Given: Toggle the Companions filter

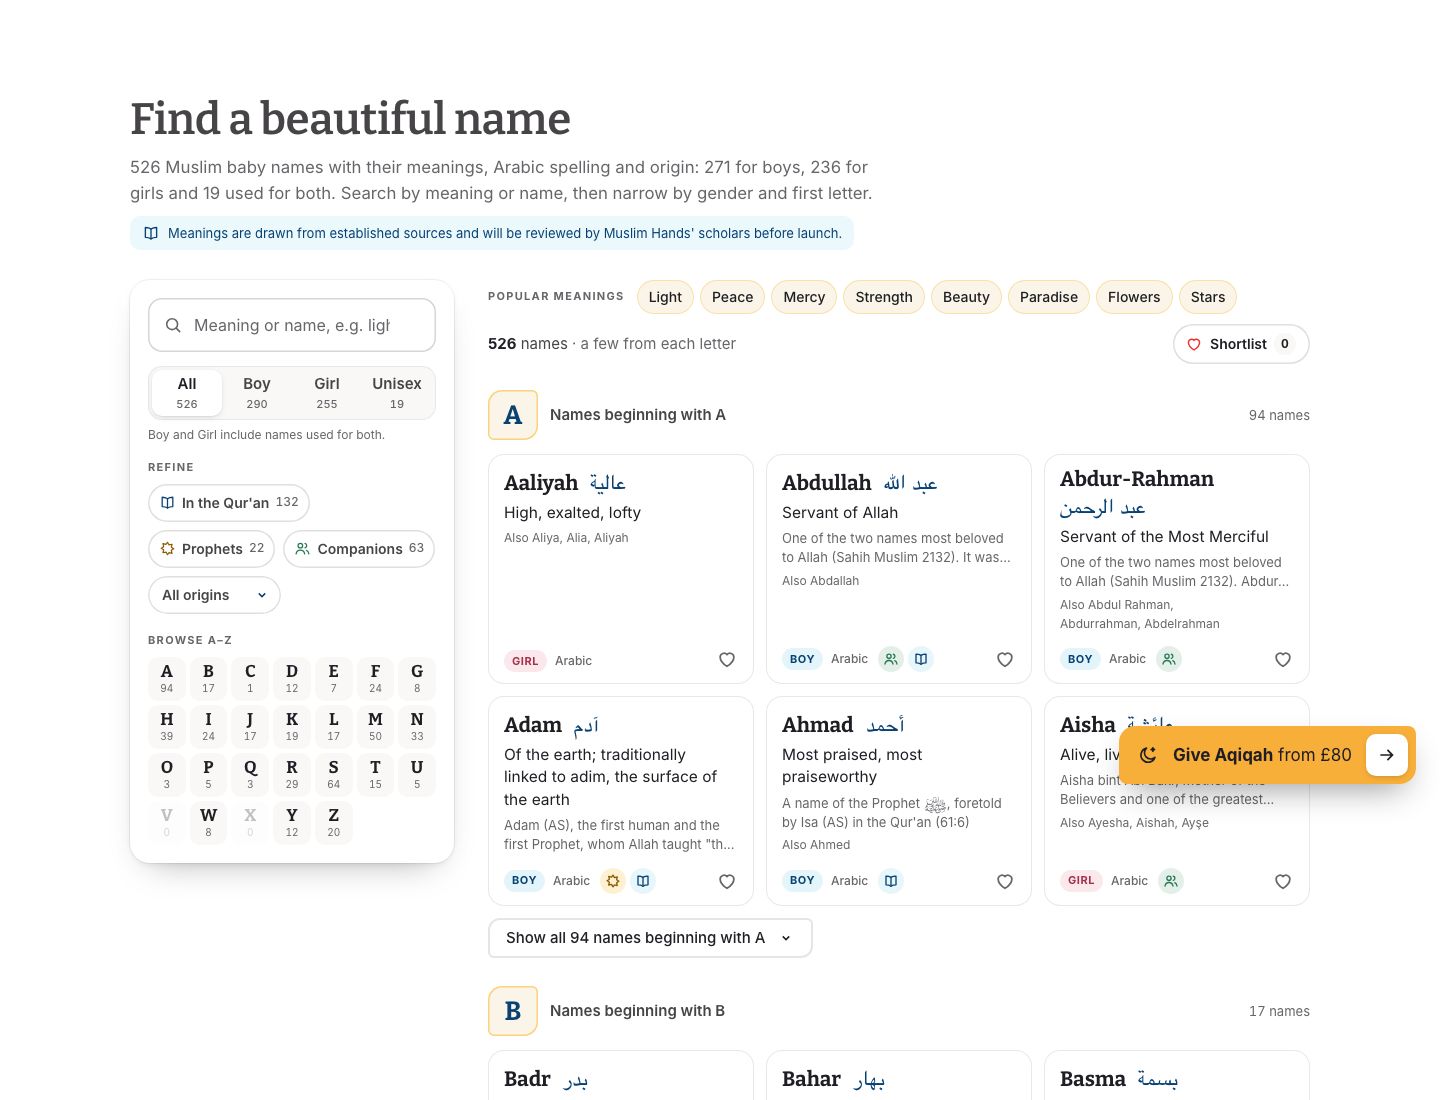Looking at the screenshot, I should 359,549.
